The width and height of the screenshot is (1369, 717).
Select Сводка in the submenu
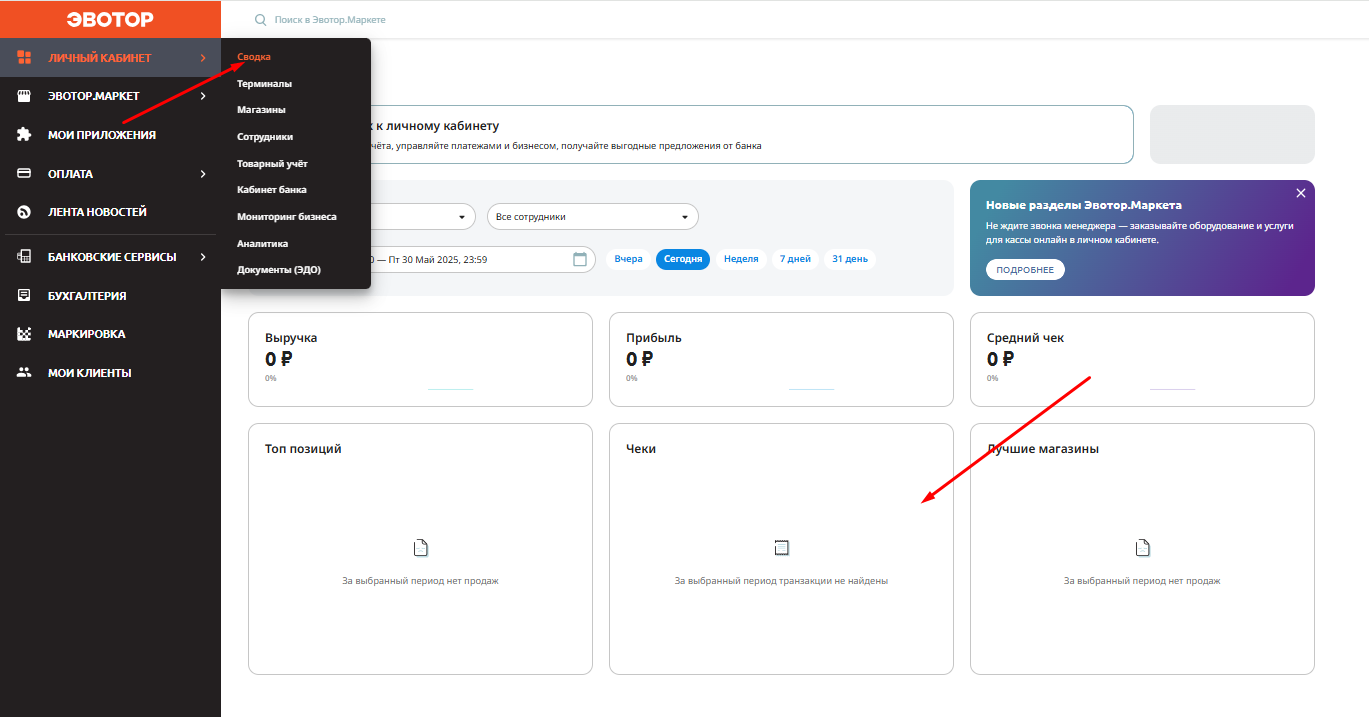(x=254, y=57)
